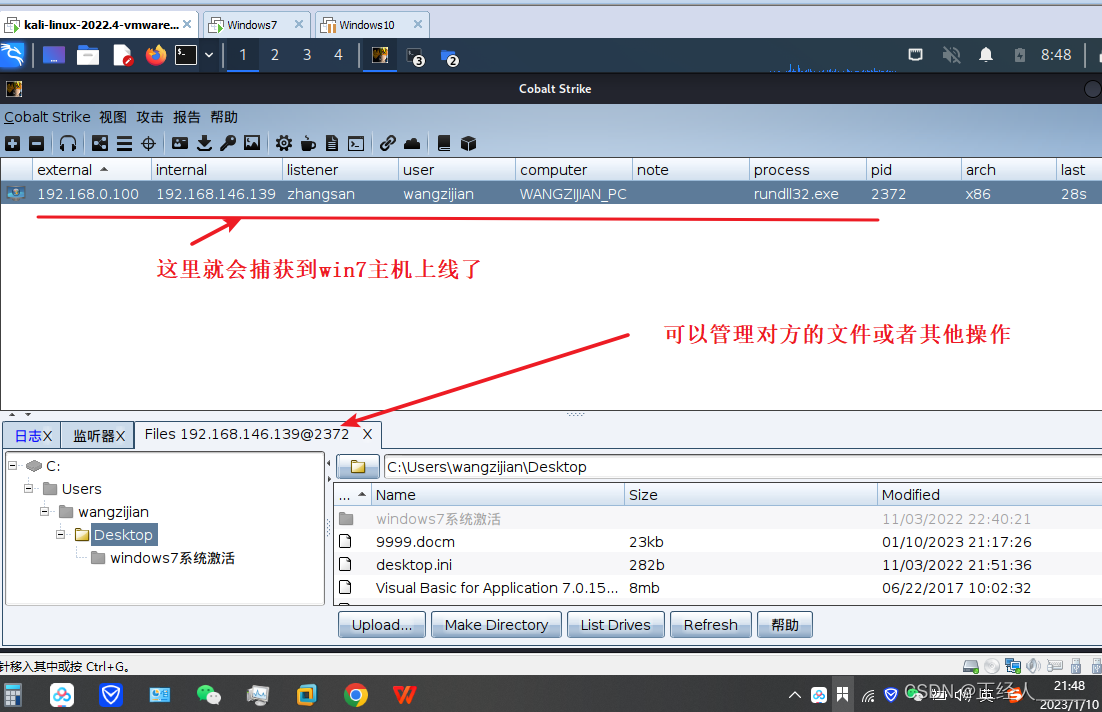Image resolution: width=1102 pixels, height=712 pixels.
Task: Open Chrome from the Windows taskbar
Action: (x=356, y=695)
